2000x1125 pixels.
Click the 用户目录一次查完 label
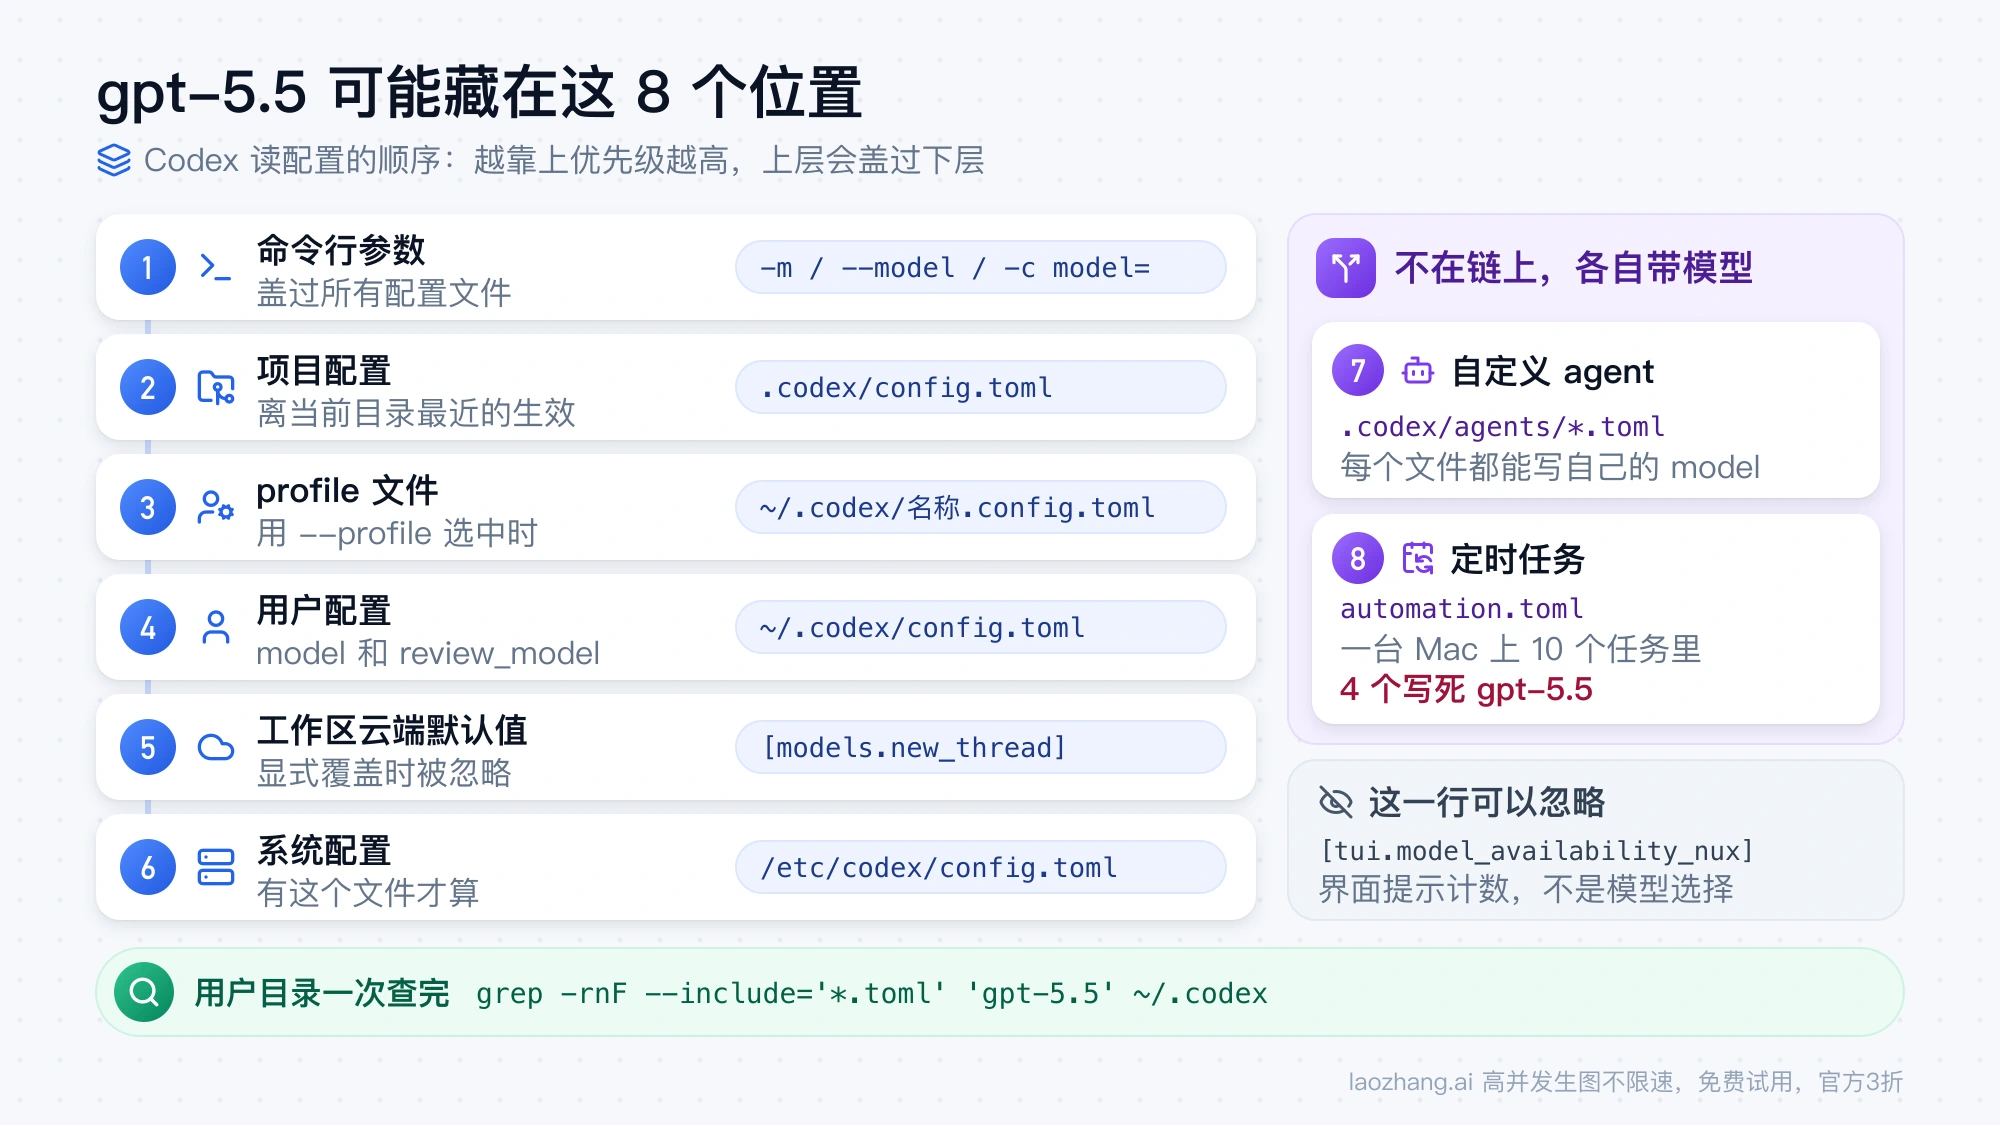(x=322, y=993)
